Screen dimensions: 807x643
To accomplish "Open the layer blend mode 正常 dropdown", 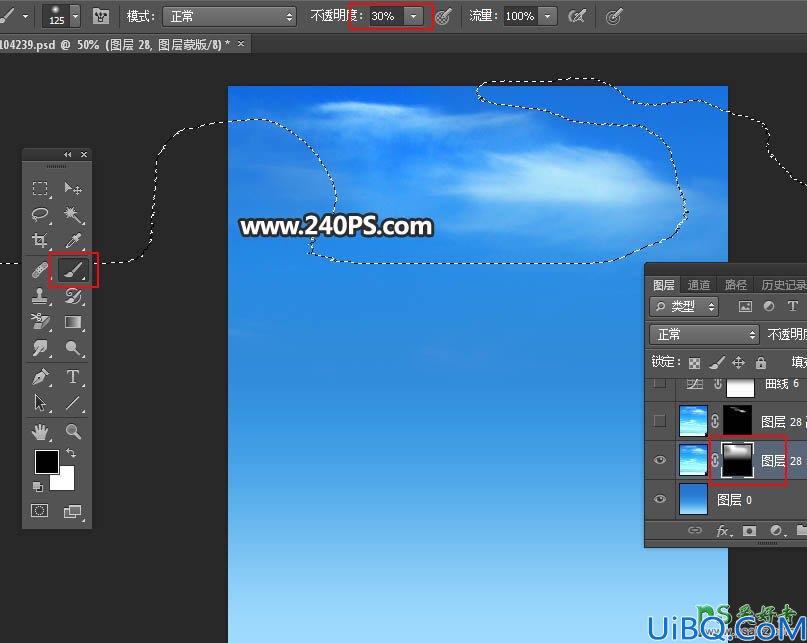I will (704, 335).
